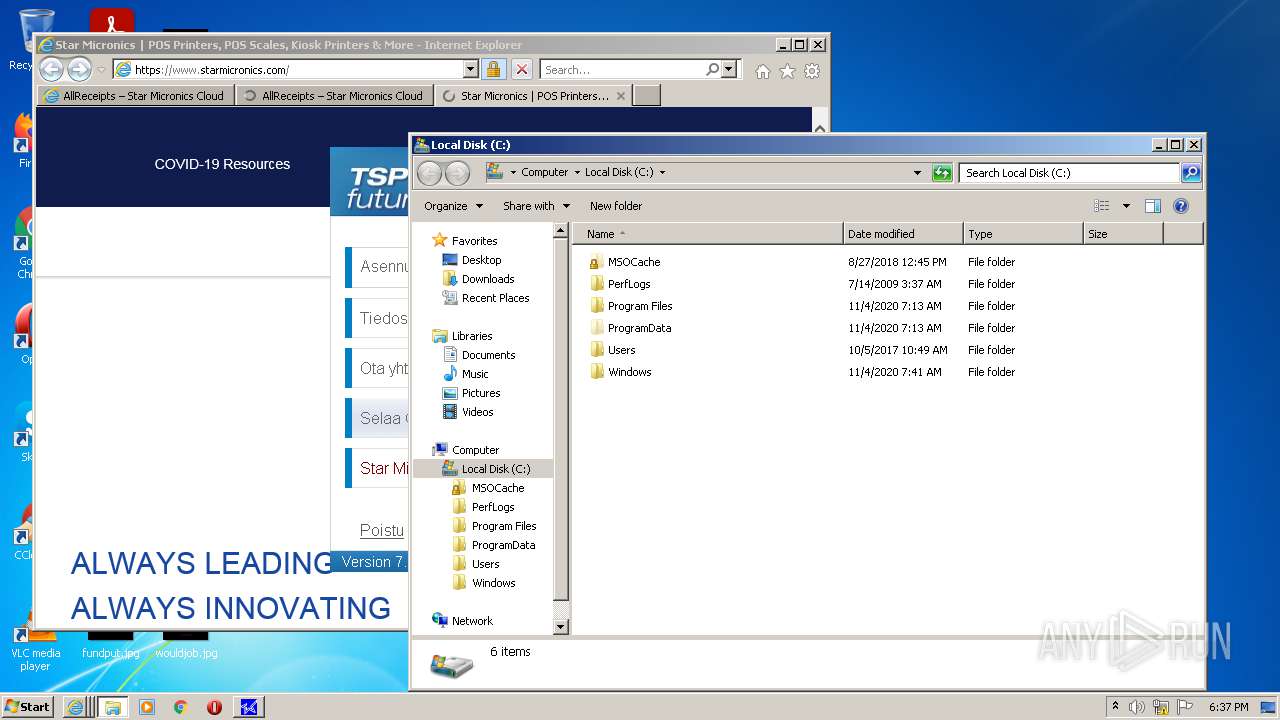Open Opera from the taskbar
The height and width of the screenshot is (720, 1280).
pyautogui.click(x=214, y=707)
